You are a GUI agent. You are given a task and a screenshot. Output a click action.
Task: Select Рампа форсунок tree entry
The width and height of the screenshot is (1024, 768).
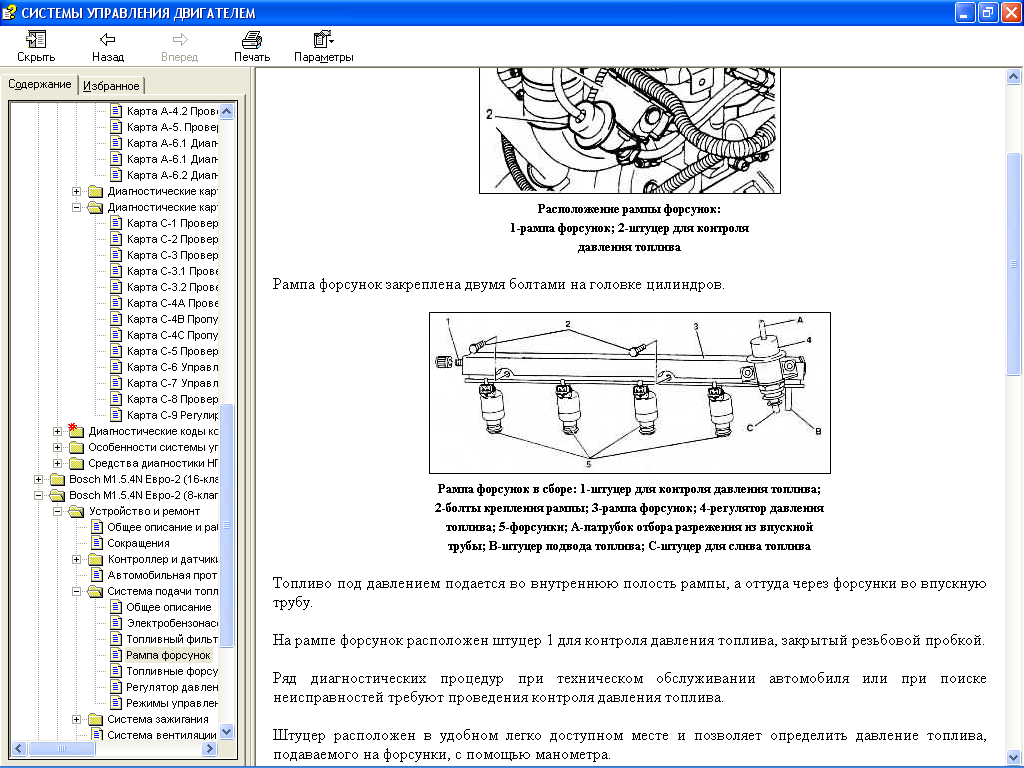coord(168,655)
